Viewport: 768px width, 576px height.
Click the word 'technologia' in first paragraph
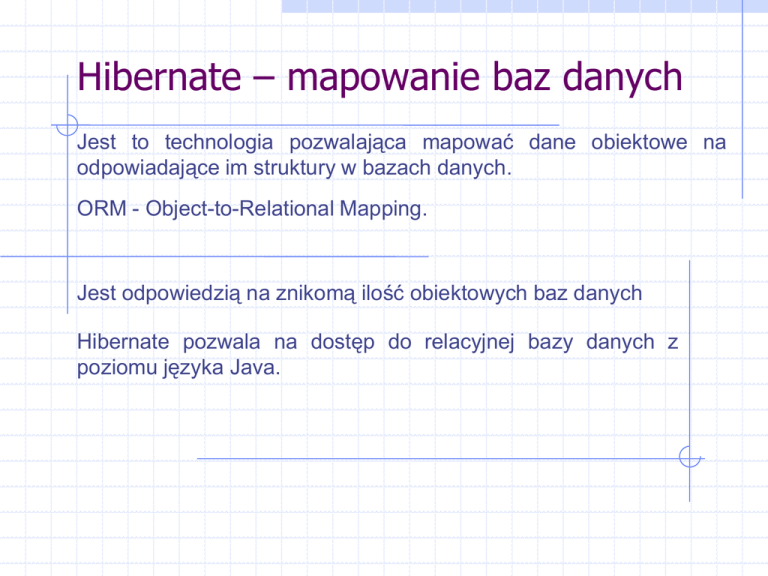click(x=219, y=143)
